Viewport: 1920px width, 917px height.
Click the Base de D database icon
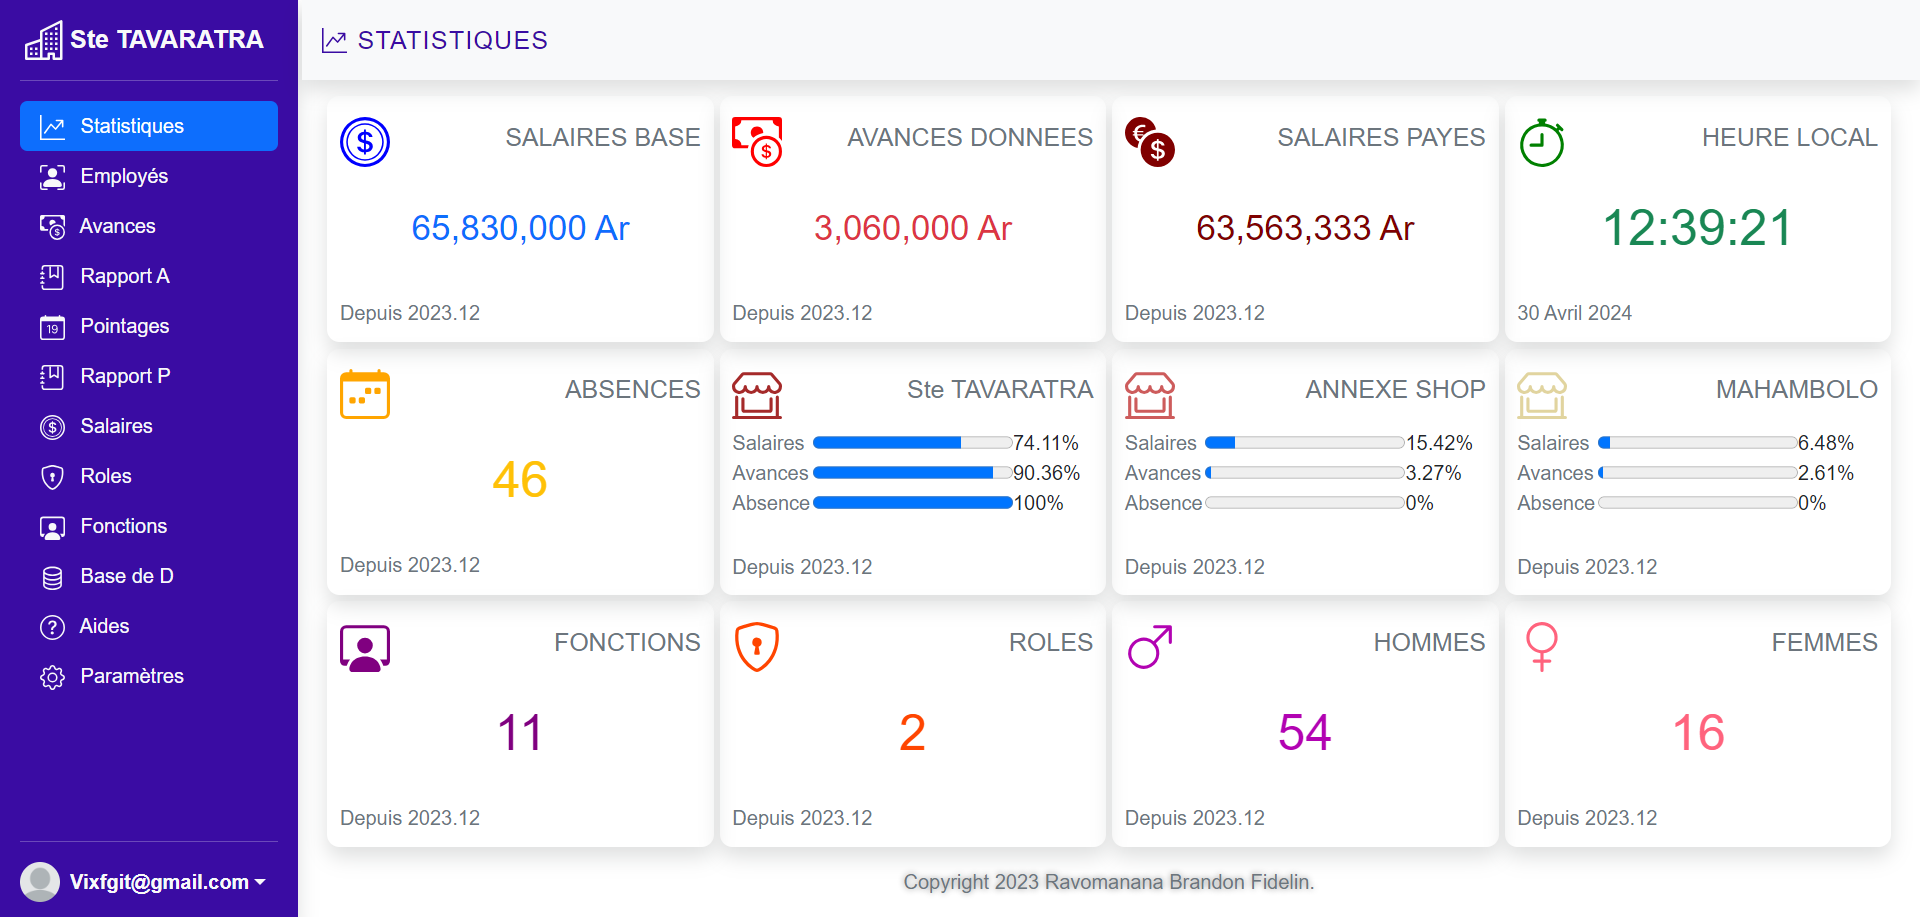(x=52, y=576)
